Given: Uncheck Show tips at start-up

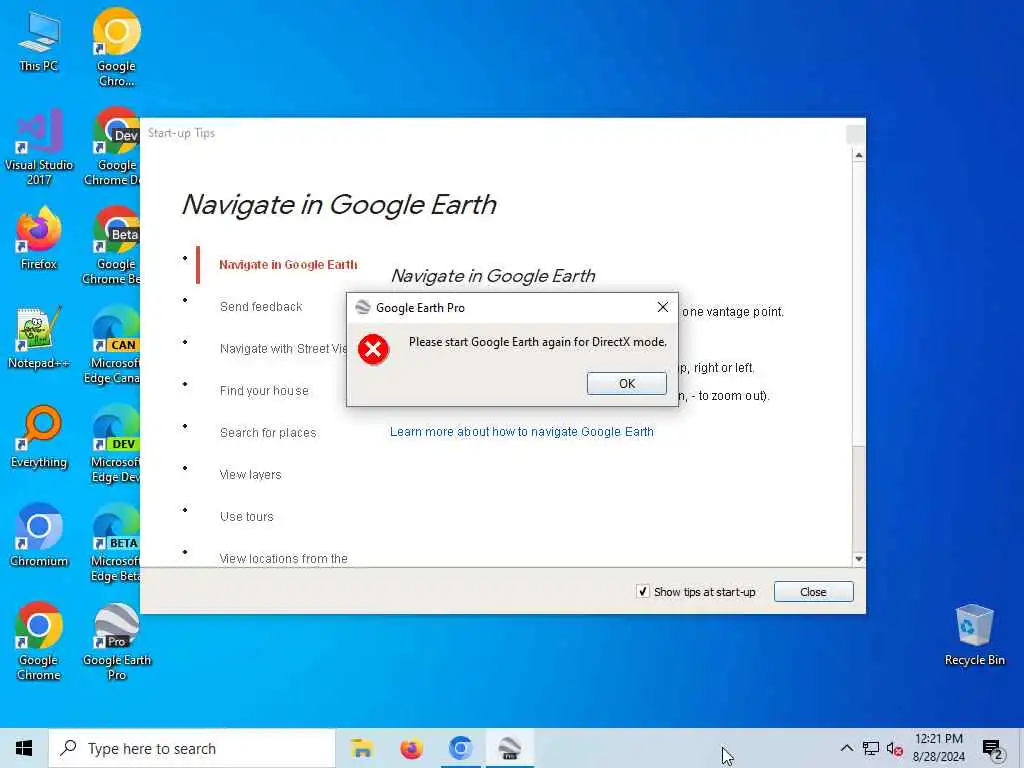Looking at the screenshot, I should [643, 592].
